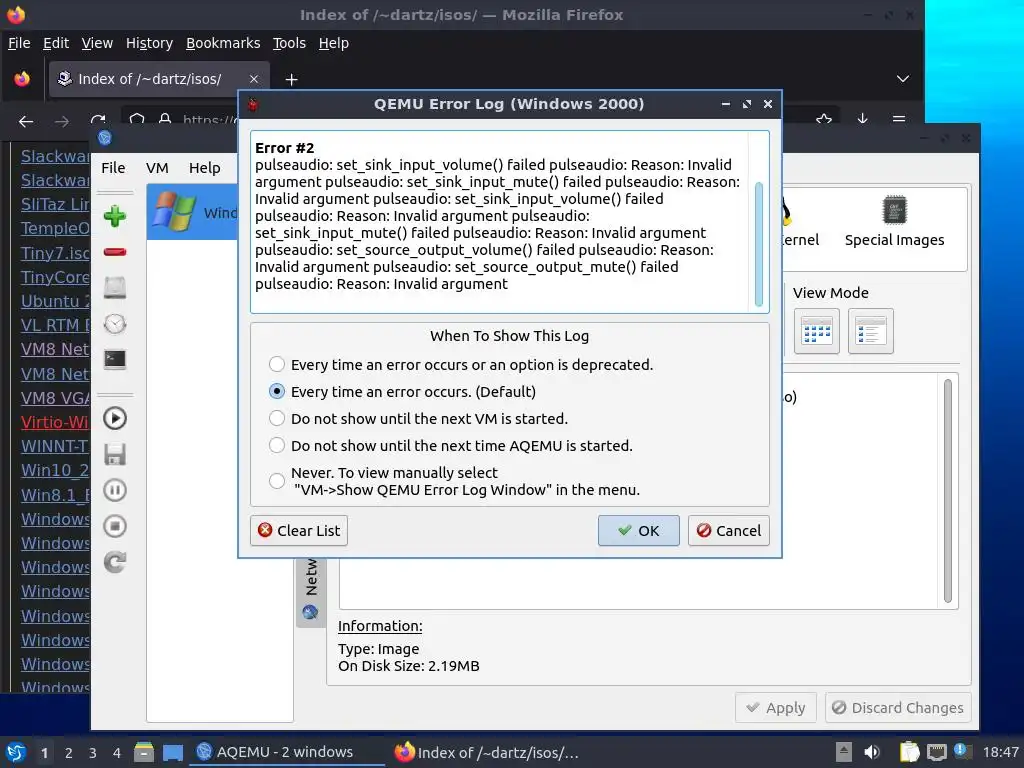Open the WINNT-T link in Firefox
Image resolution: width=1024 pixels, height=768 pixels.
55,446
